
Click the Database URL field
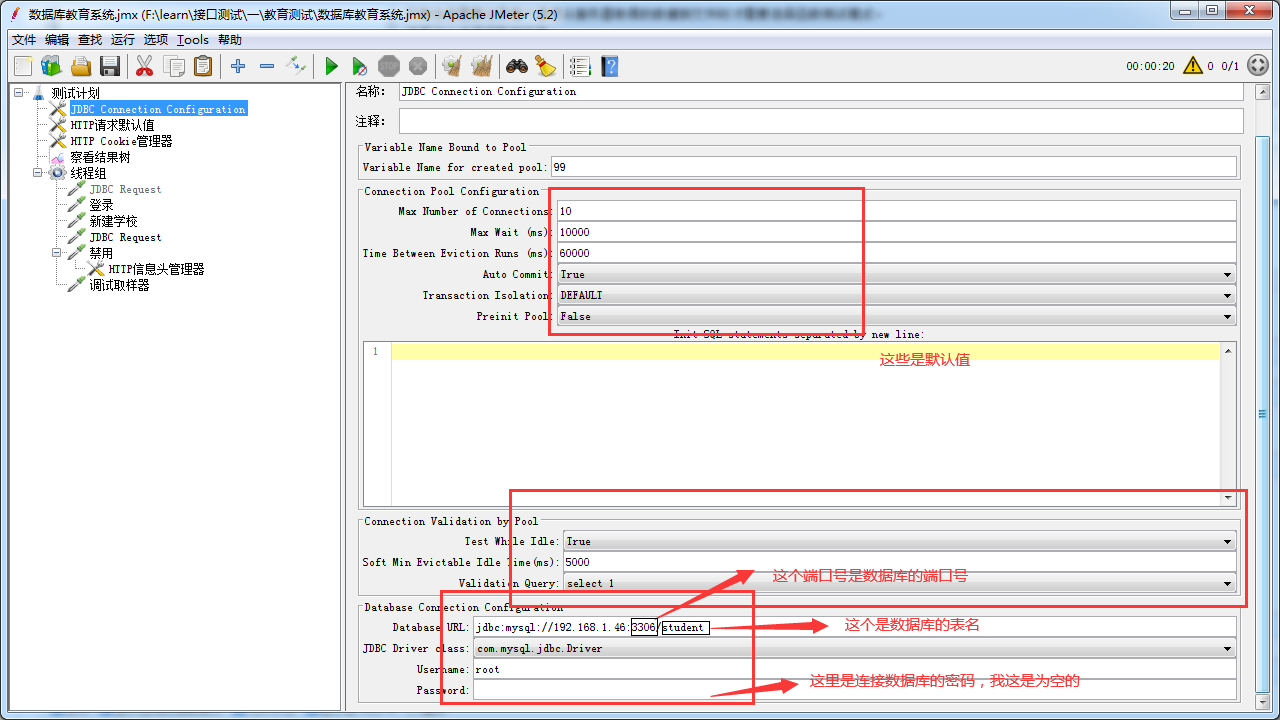click(855, 627)
